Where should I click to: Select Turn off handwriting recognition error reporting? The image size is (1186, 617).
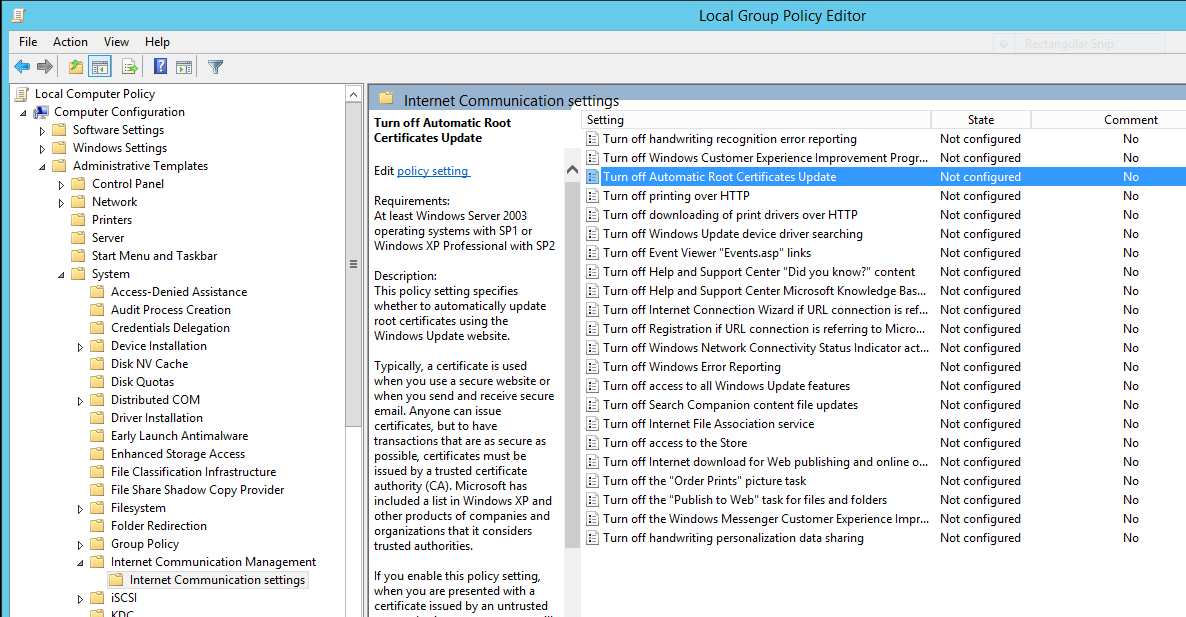[x=730, y=139]
